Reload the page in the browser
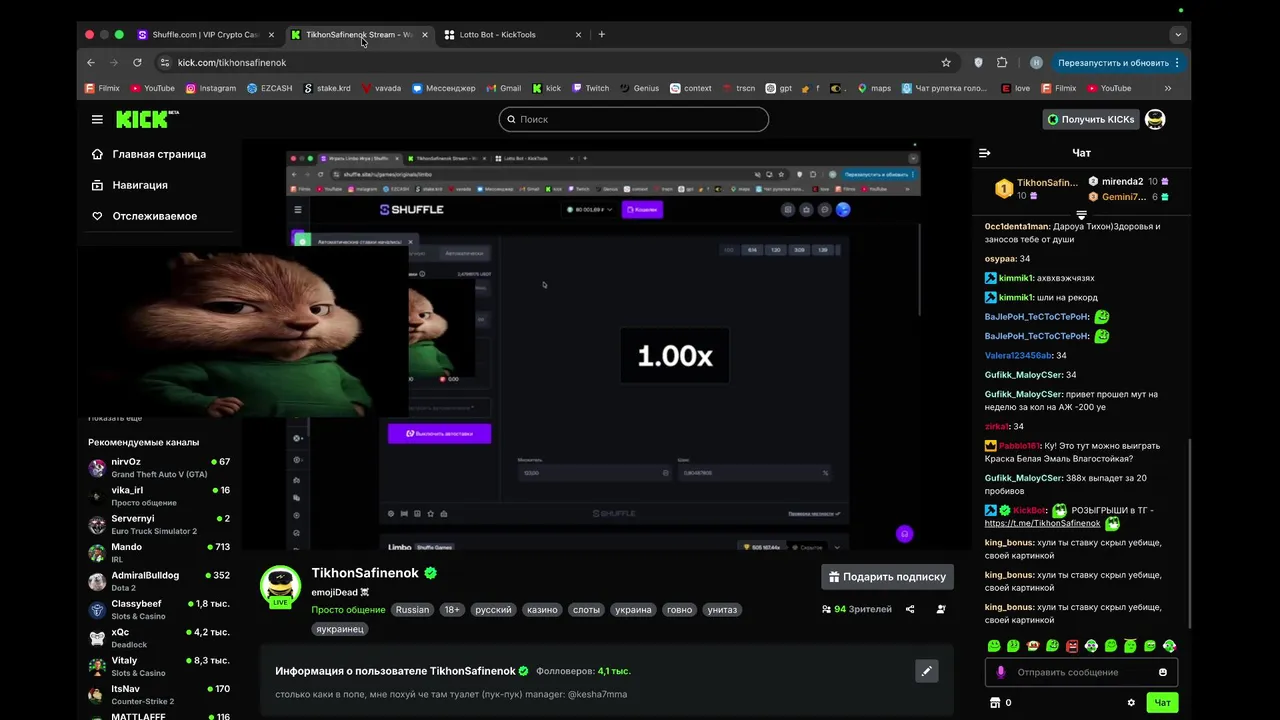The height and width of the screenshot is (720, 1280). (137, 62)
